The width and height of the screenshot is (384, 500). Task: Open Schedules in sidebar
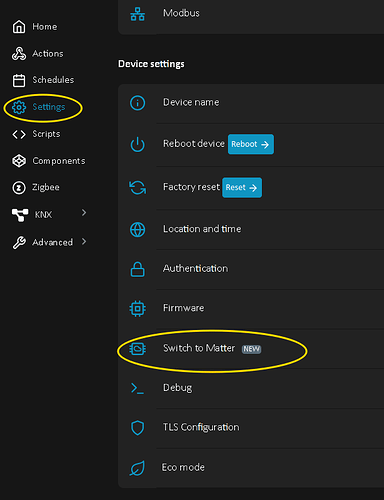coord(53,80)
